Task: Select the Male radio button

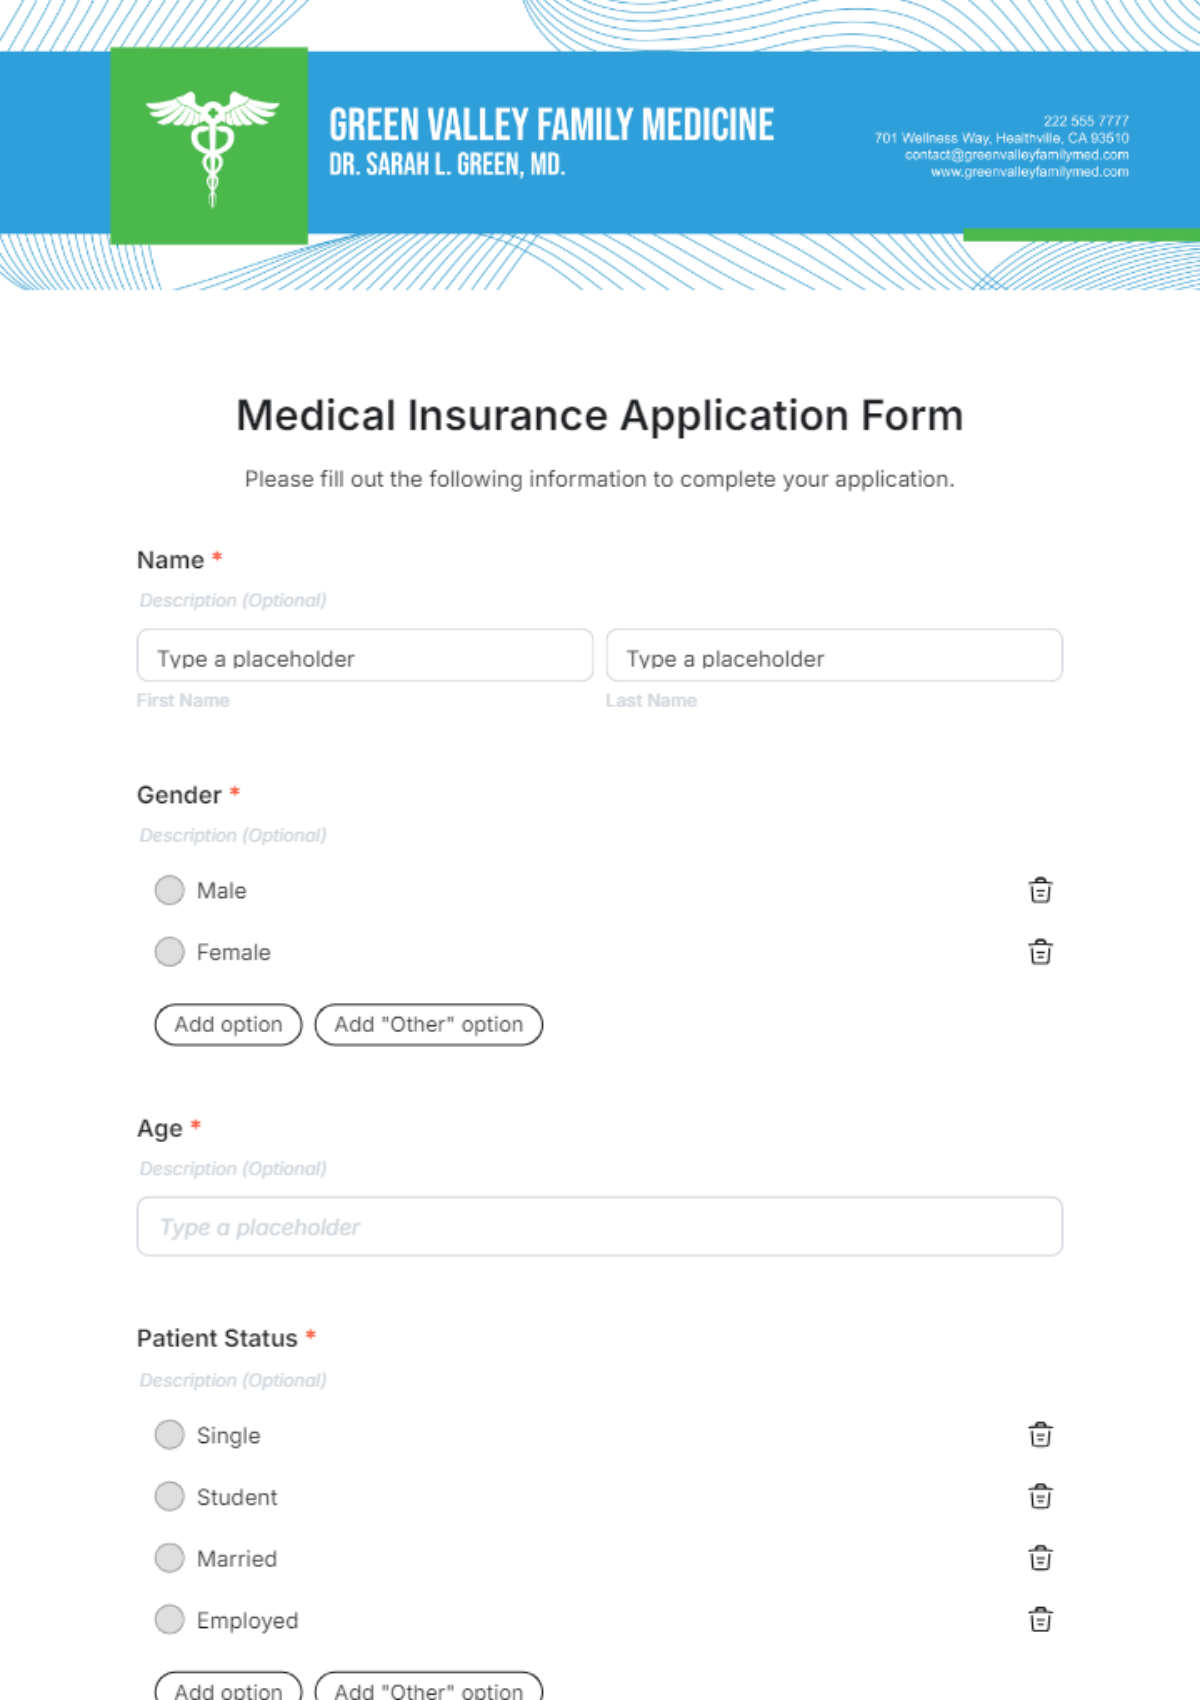Action: pyautogui.click(x=170, y=890)
